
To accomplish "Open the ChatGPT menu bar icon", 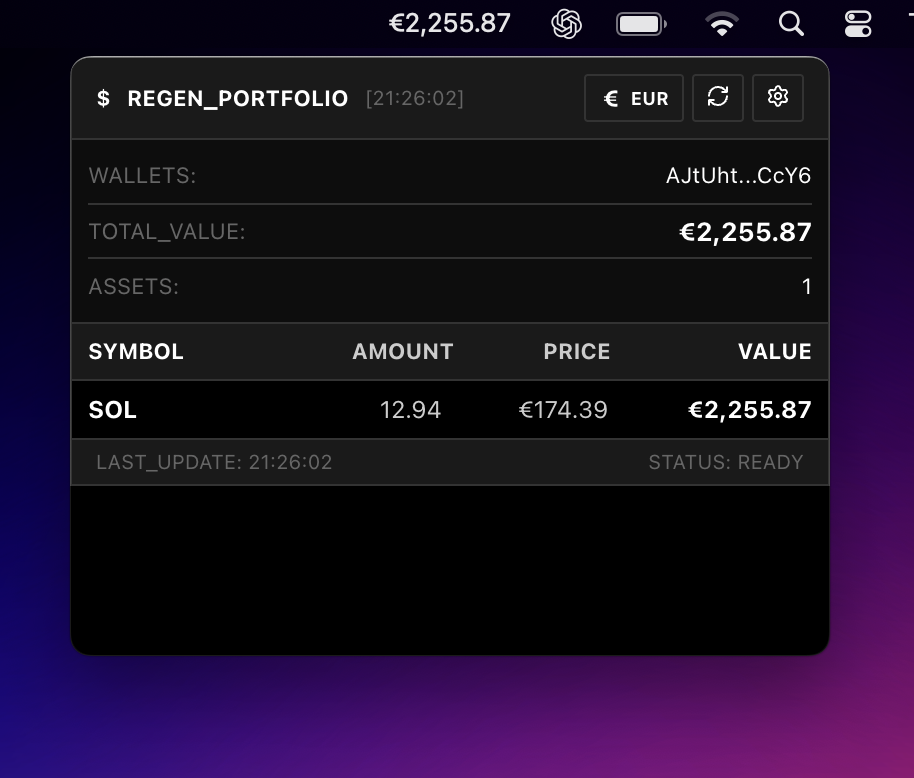I will pos(567,23).
